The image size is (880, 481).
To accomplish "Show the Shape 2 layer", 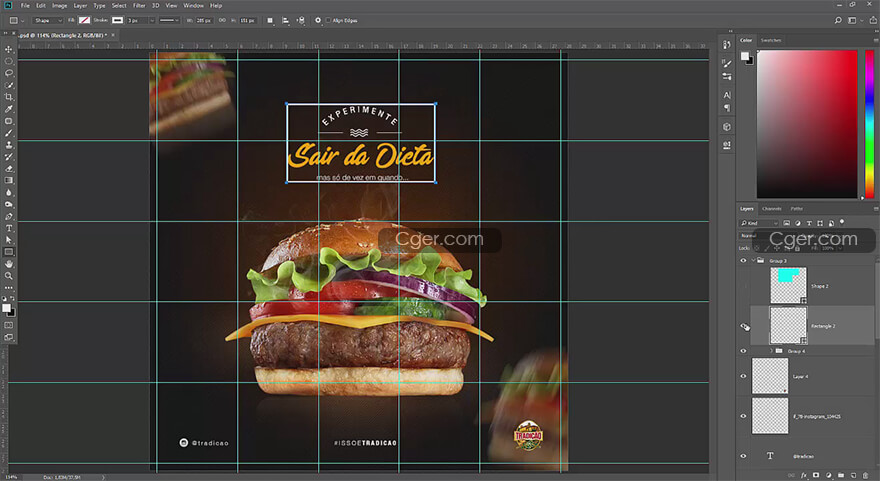I will tap(744, 286).
